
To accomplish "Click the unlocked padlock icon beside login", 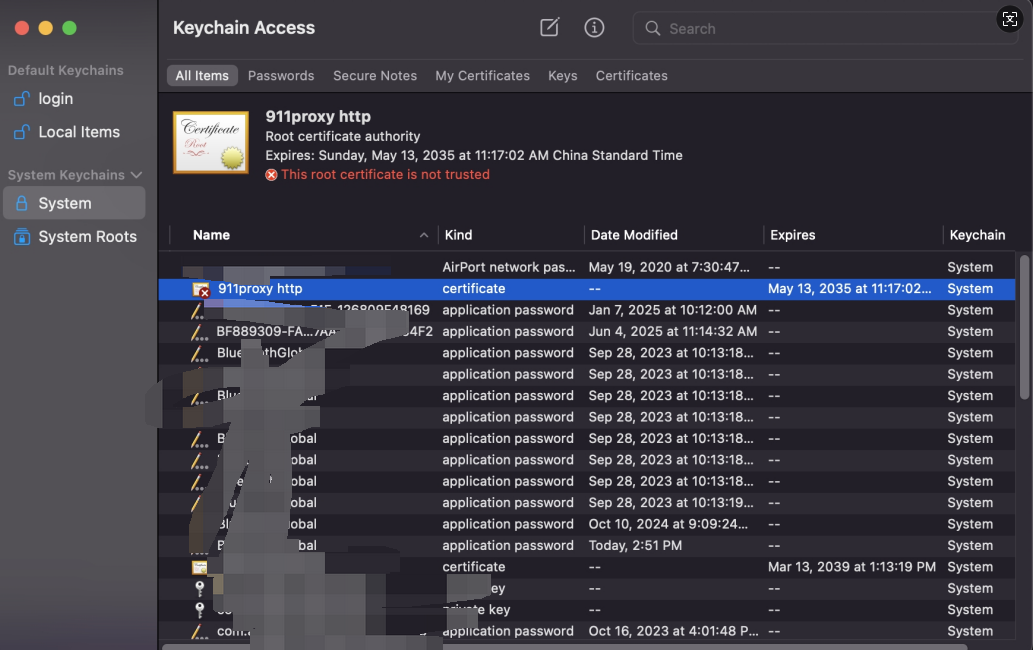I will (x=22, y=99).
